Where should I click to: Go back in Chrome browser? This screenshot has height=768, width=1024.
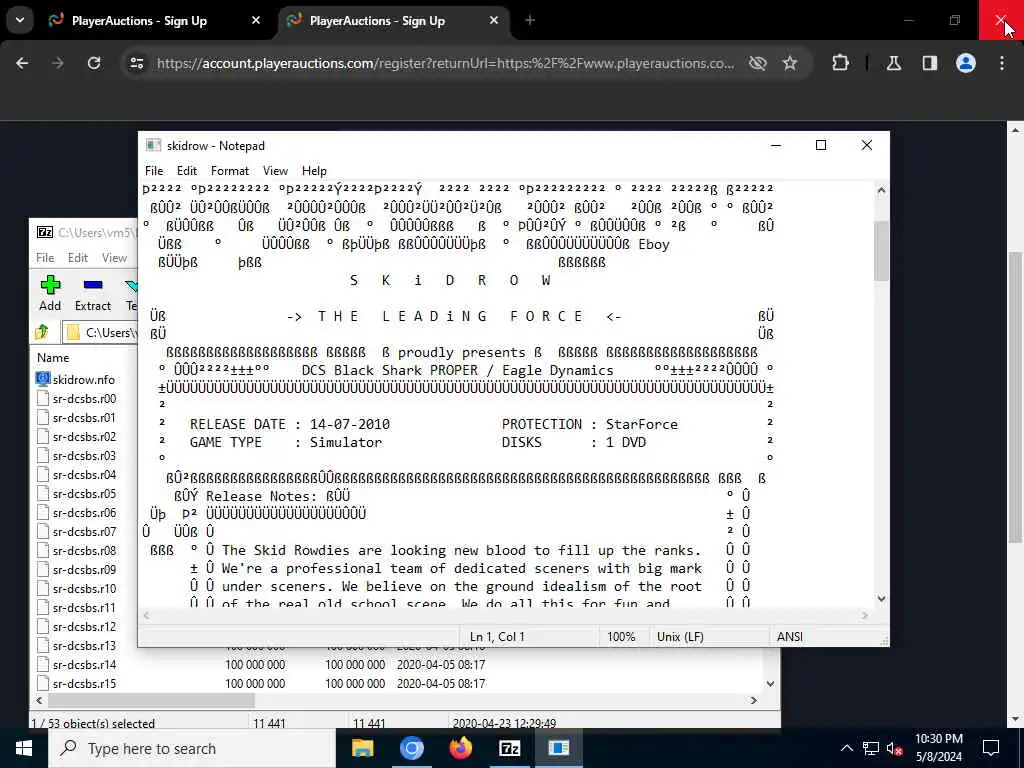pos(22,63)
